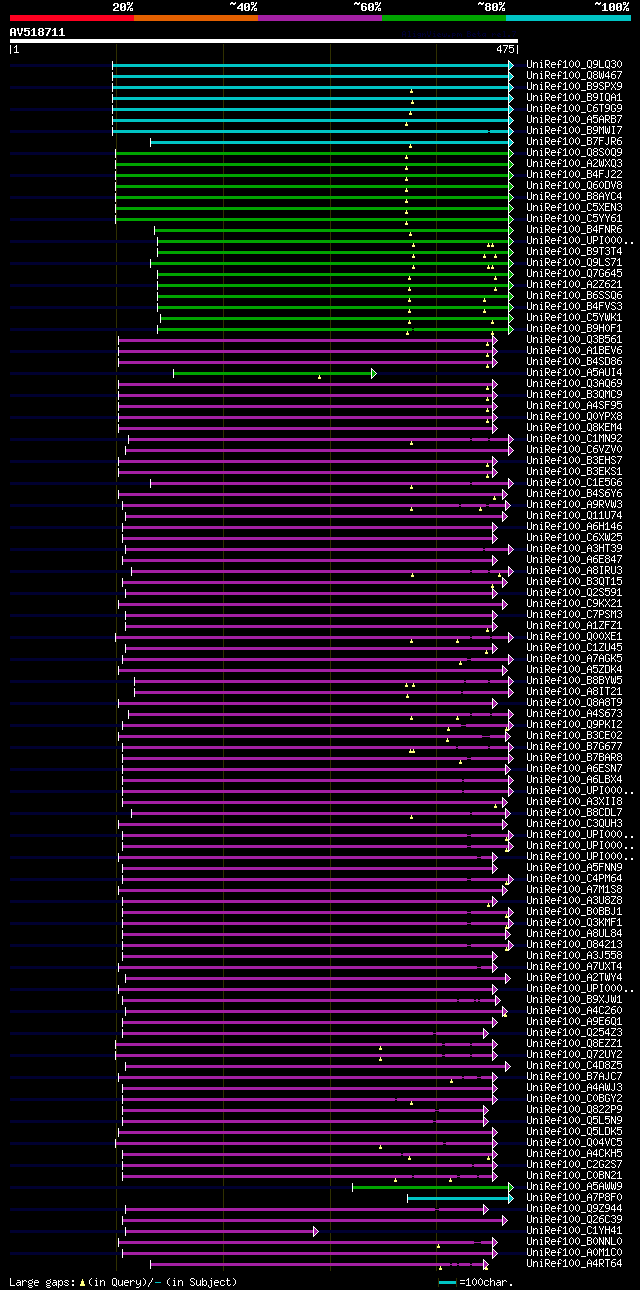Click the green segment of the color legend
Viewport: 640px width, 1290px height.
(444, 17)
